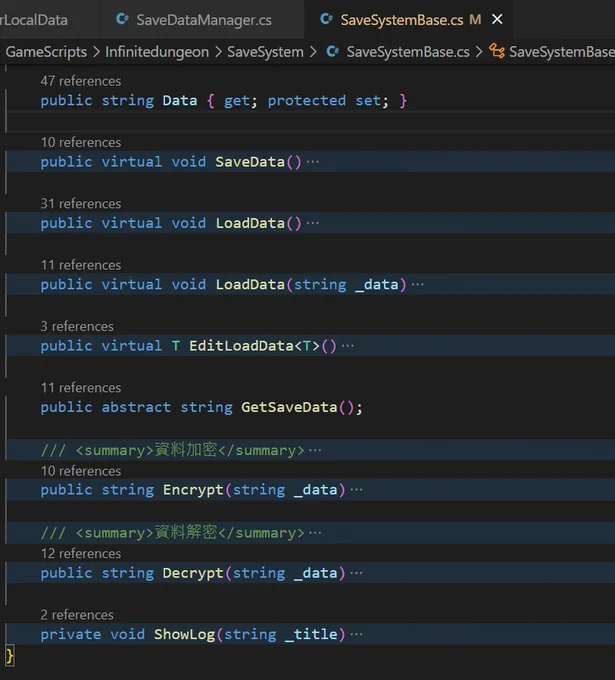This screenshot has height=680, width=615.
Task: Expand the folded 資料解密 summary comment
Action: tap(315, 533)
